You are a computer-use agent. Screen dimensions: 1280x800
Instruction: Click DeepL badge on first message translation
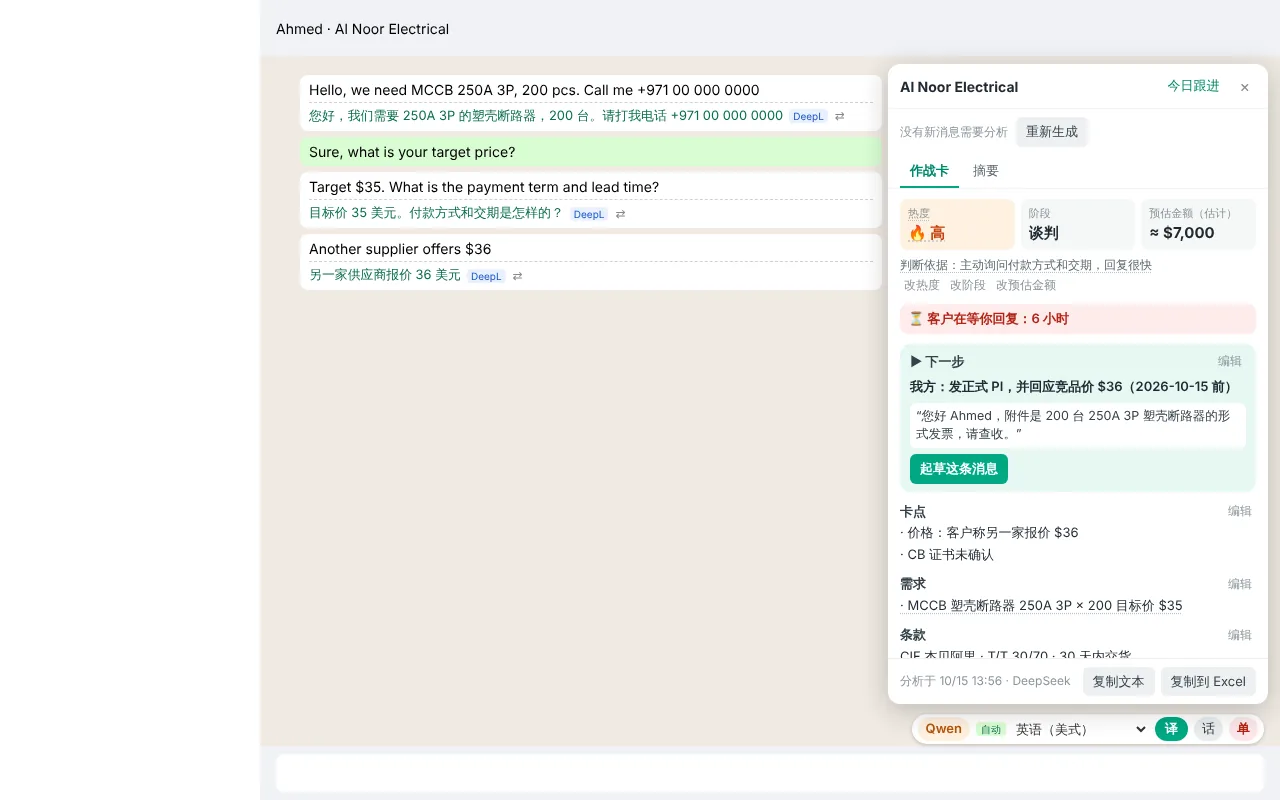click(808, 116)
